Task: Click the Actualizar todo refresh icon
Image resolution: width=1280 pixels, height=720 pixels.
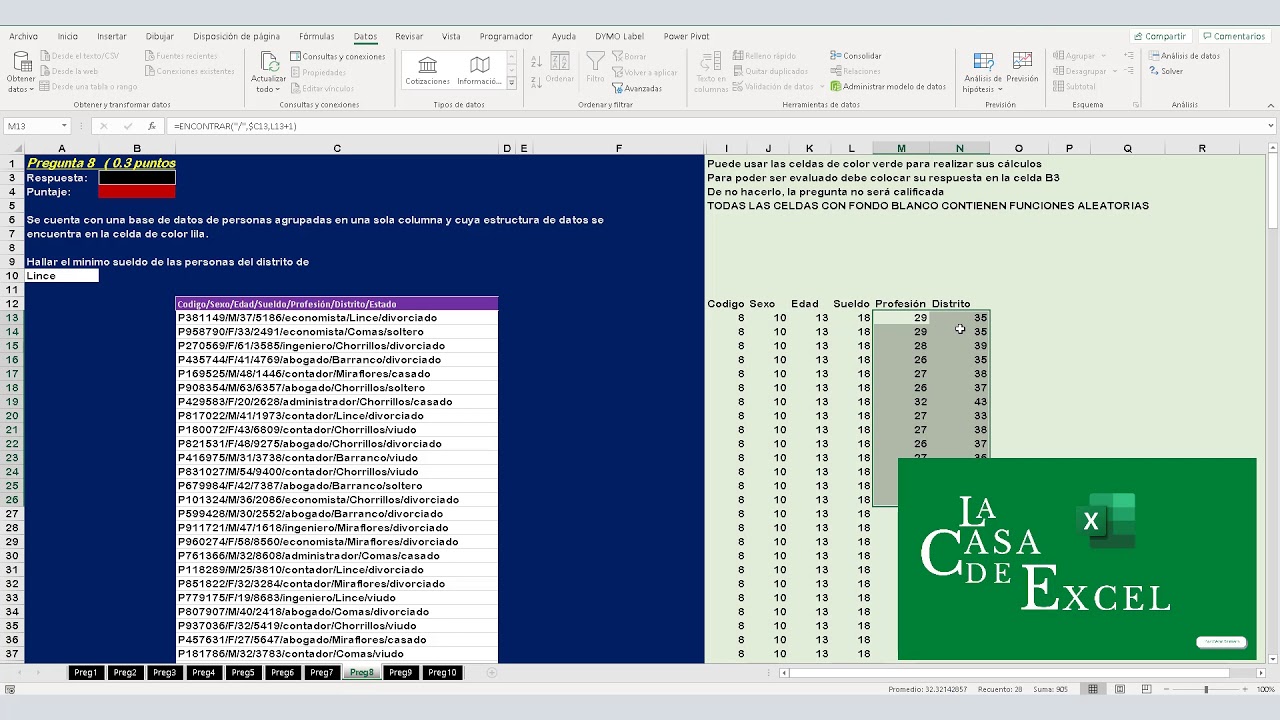Action: pyautogui.click(x=268, y=62)
